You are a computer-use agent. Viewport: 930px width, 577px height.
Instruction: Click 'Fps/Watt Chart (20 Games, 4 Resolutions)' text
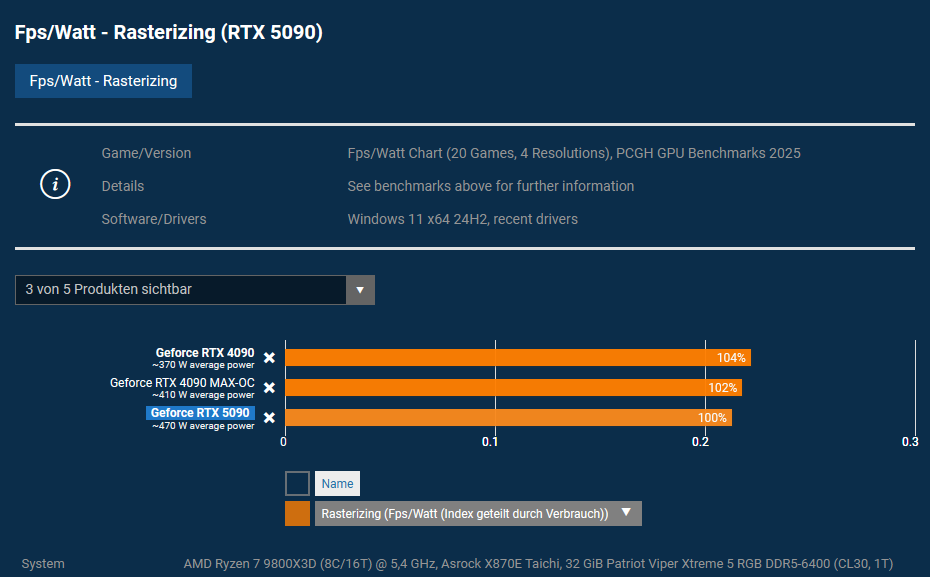(x=479, y=153)
